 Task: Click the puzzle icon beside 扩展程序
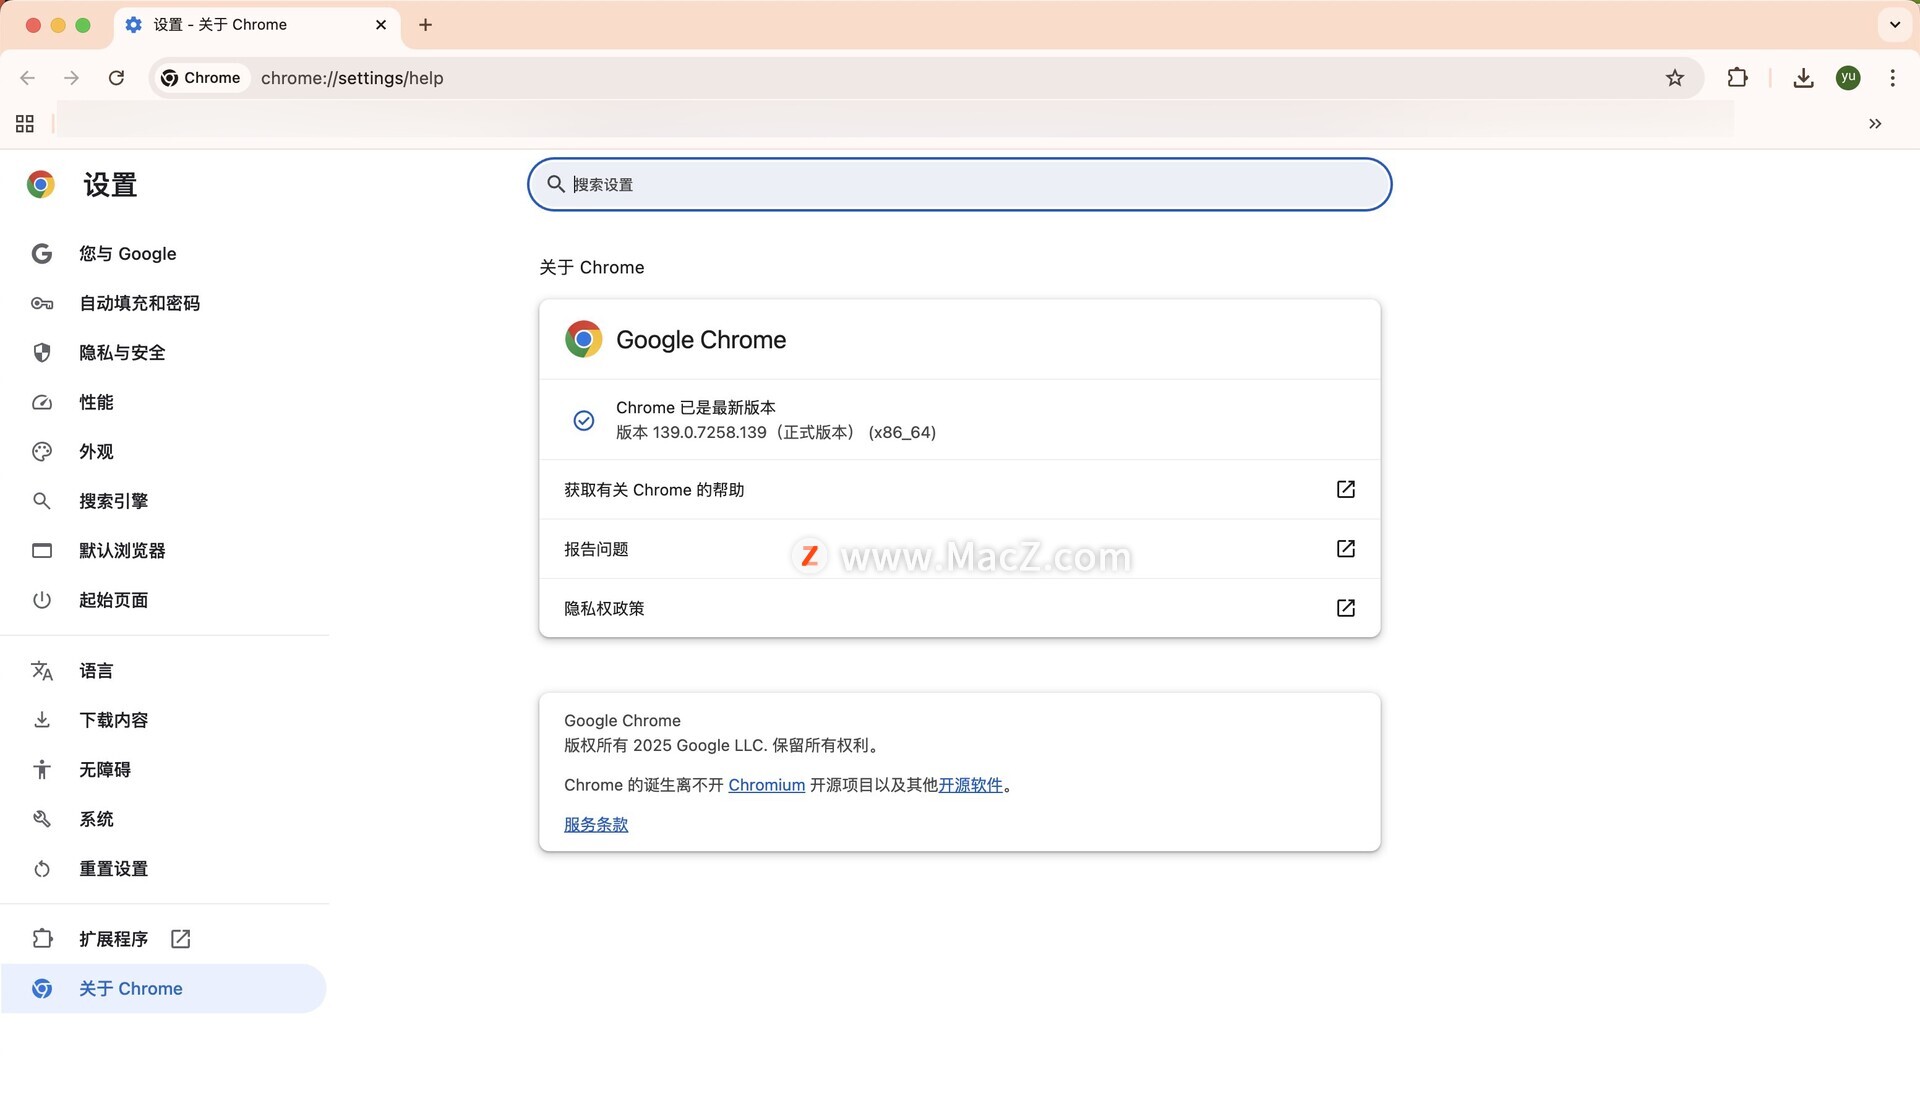coord(42,939)
